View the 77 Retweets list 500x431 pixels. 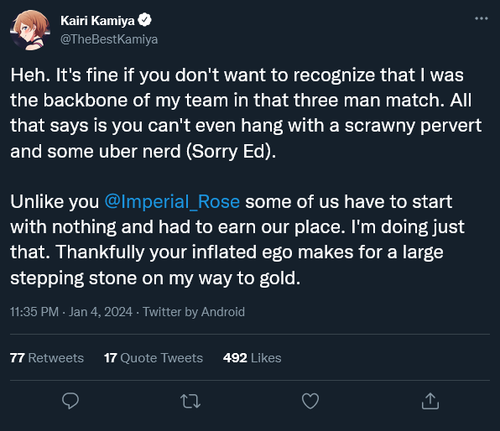[x=47, y=358]
